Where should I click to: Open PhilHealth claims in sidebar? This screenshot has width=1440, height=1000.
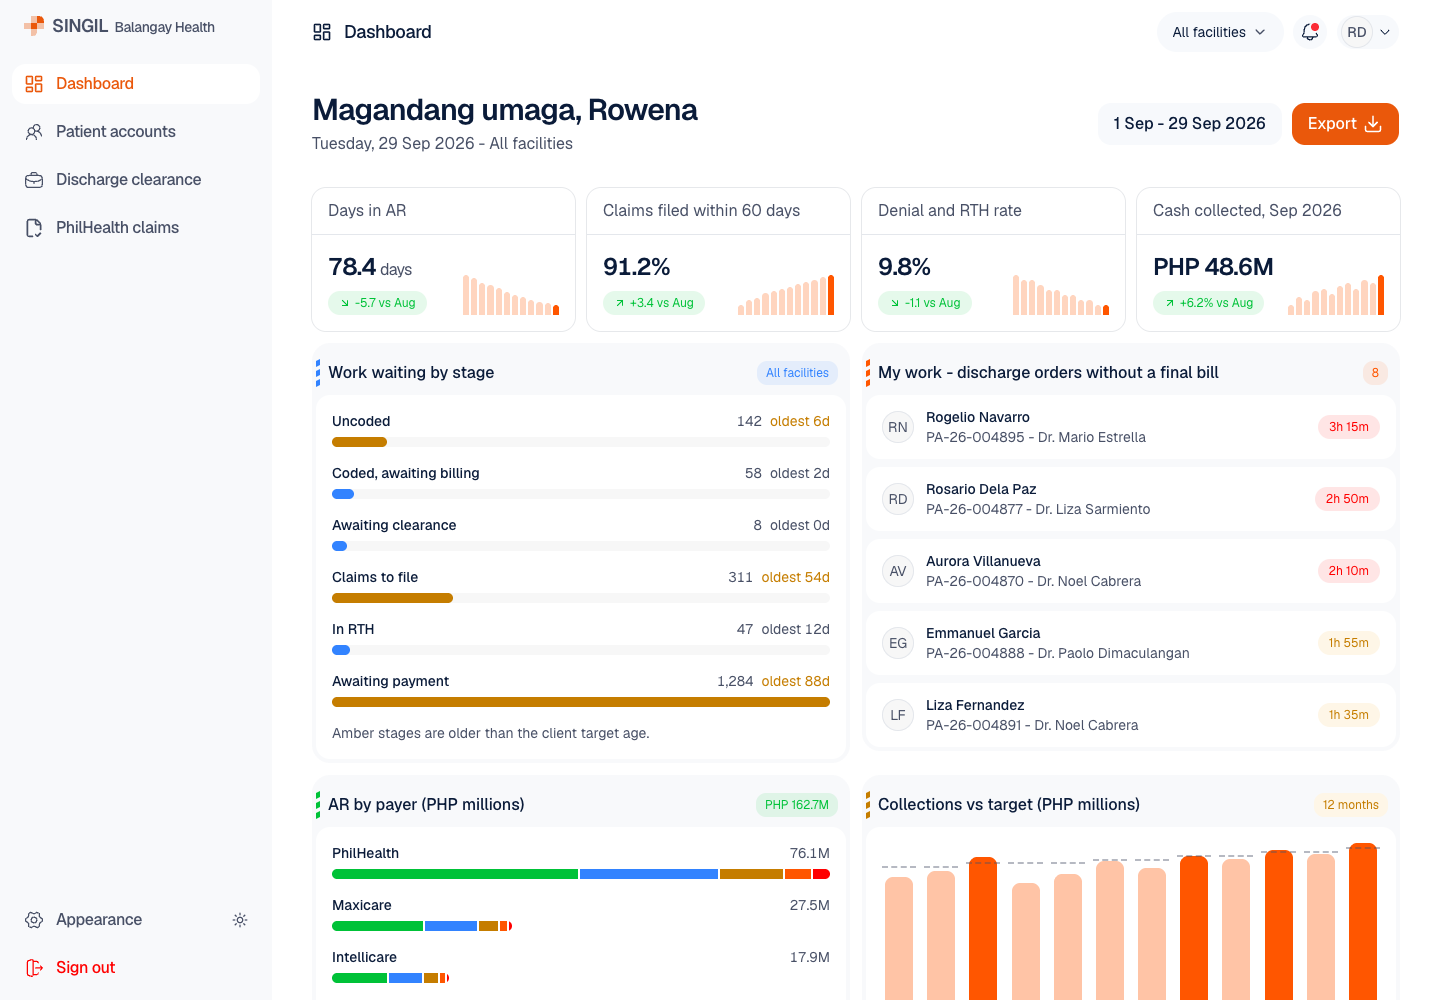(x=136, y=228)
